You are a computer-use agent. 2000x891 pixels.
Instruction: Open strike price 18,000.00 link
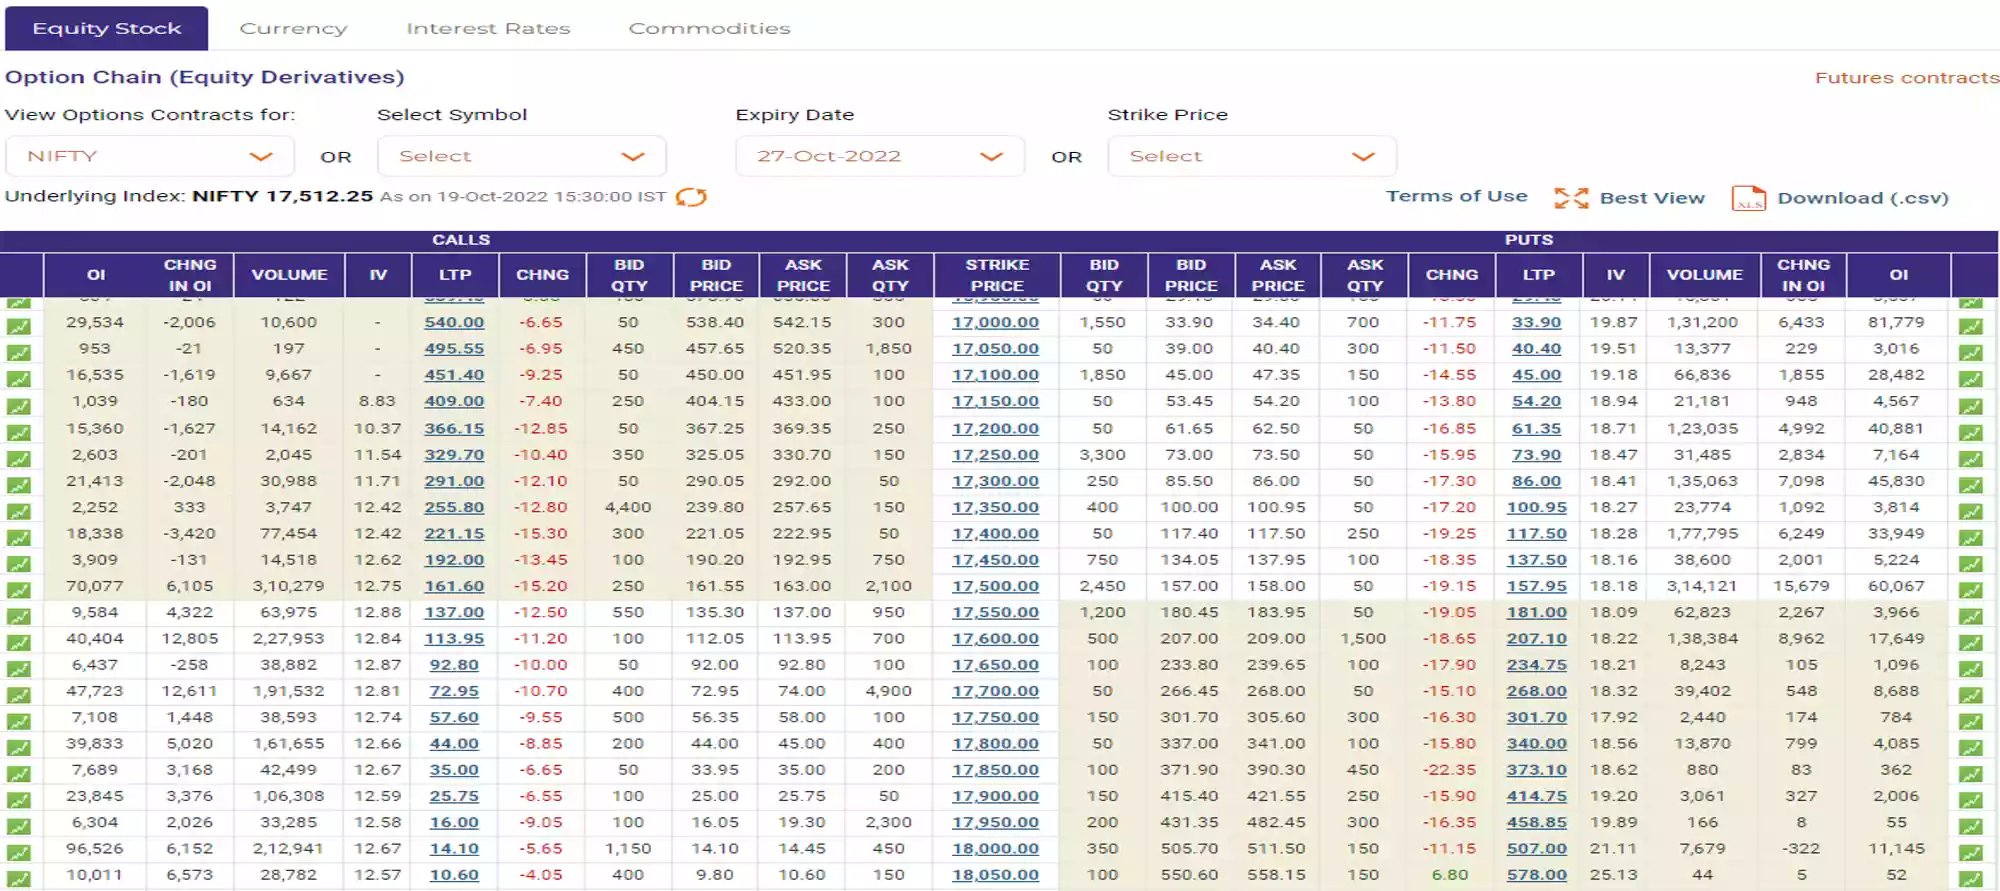click(x=995, y=848)
